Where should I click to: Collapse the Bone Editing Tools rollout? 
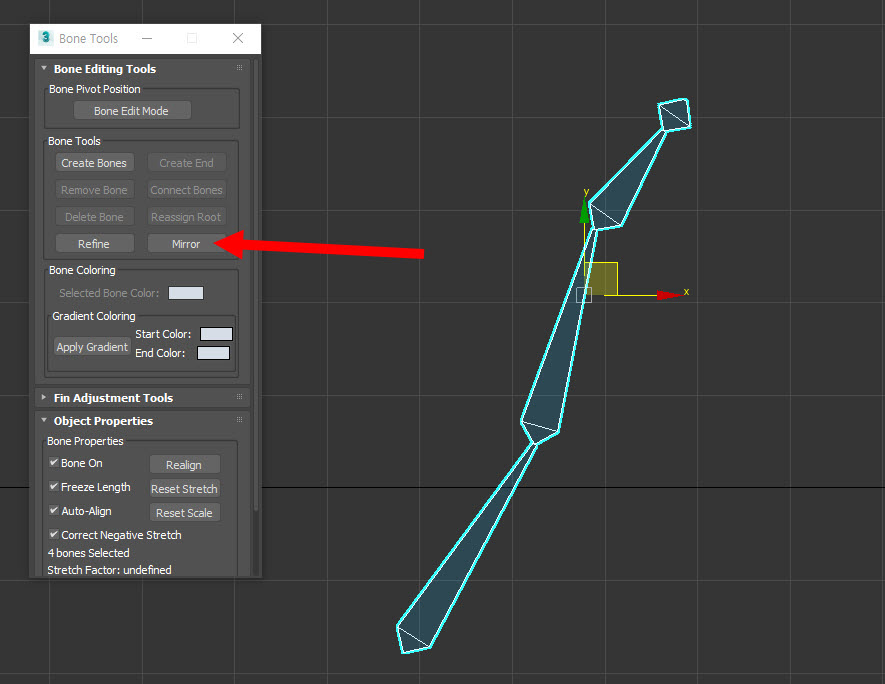click(44, 68)
